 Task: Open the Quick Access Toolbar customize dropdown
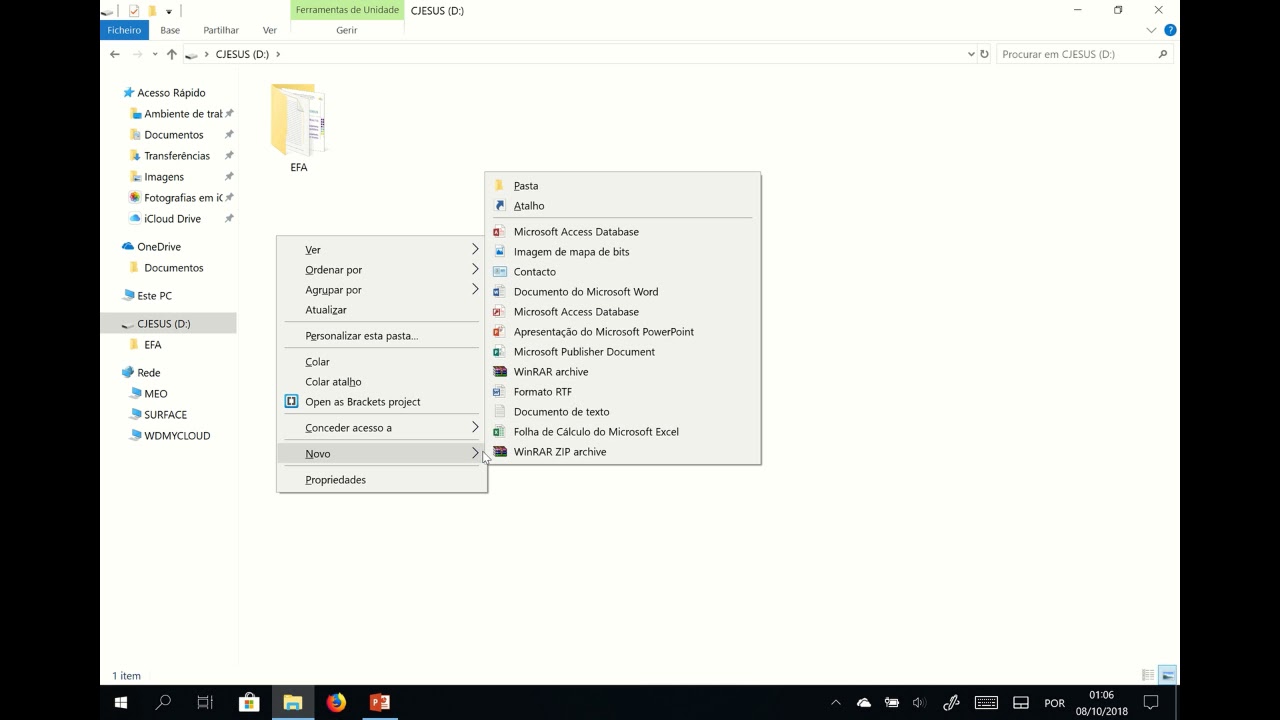pos(169,12)
